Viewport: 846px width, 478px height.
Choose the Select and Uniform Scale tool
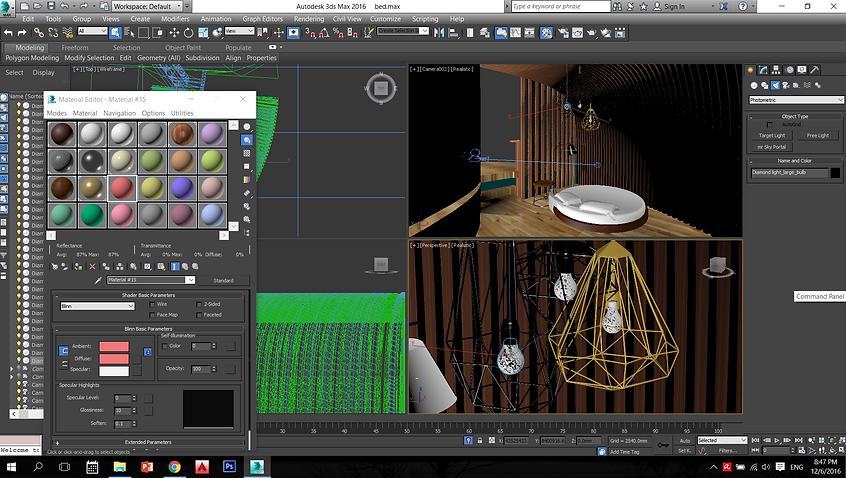point(203,33)
